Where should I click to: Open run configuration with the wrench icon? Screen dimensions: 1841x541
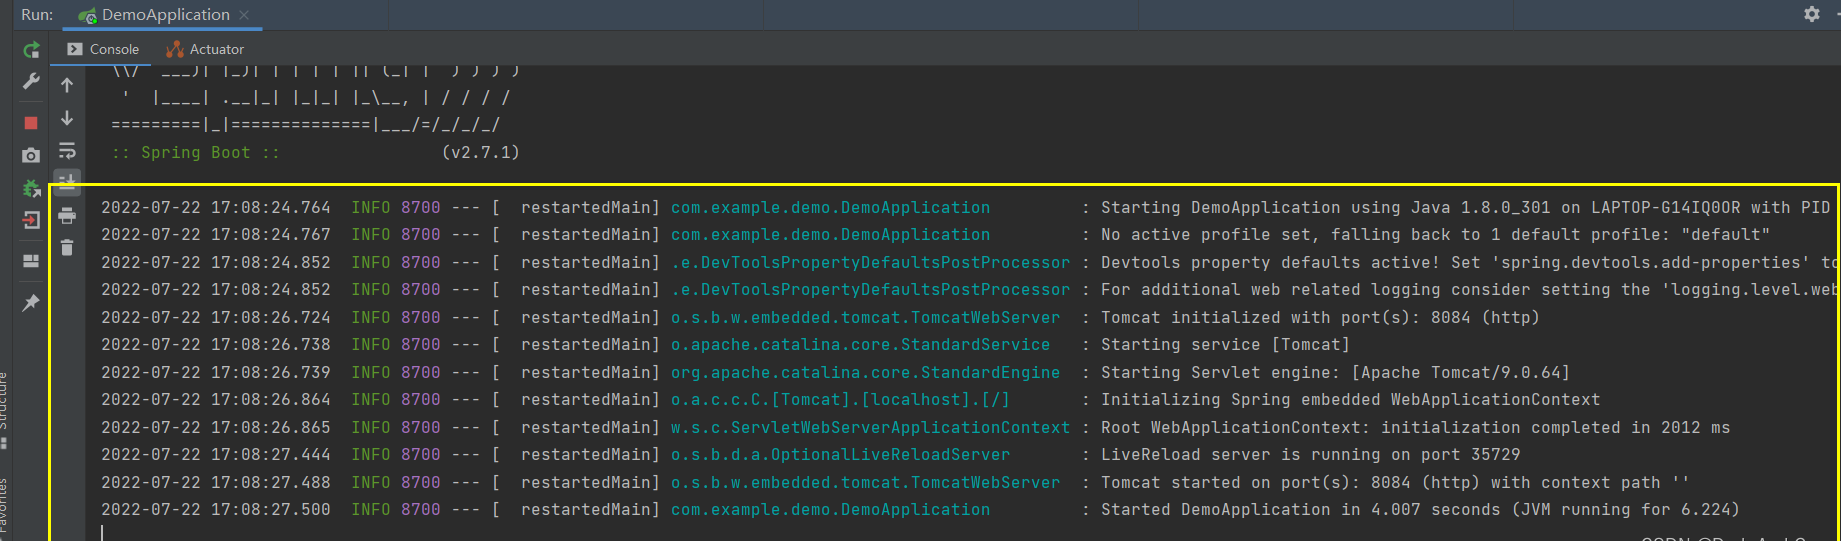[x=31, y=82]
